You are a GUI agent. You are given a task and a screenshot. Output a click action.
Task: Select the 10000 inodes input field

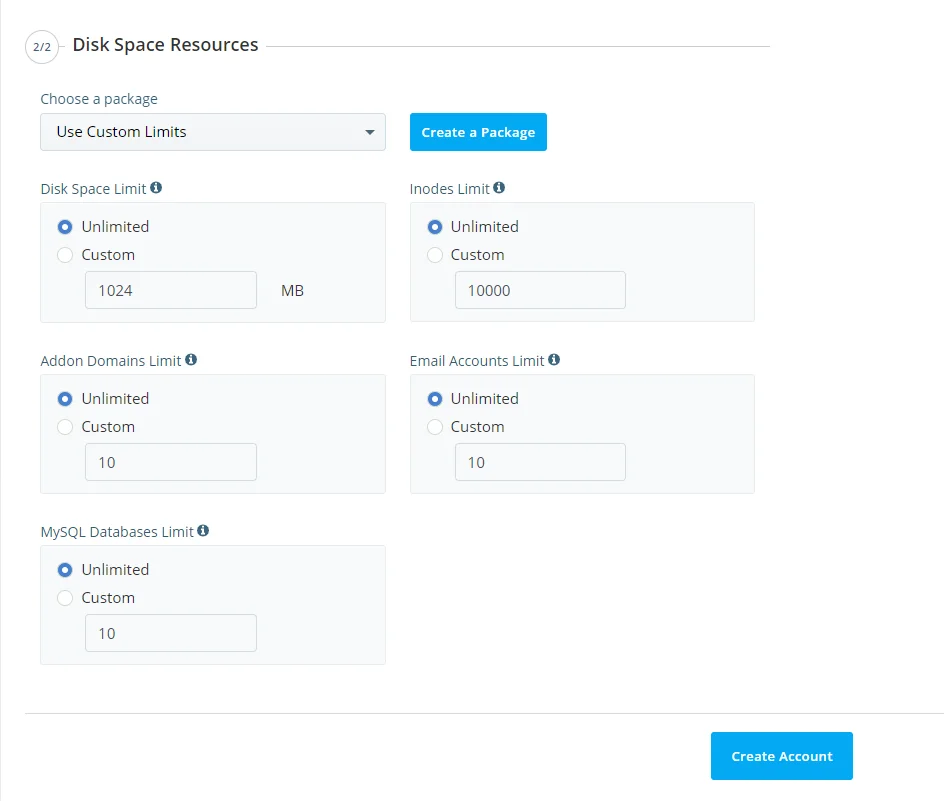coord(540,290)
